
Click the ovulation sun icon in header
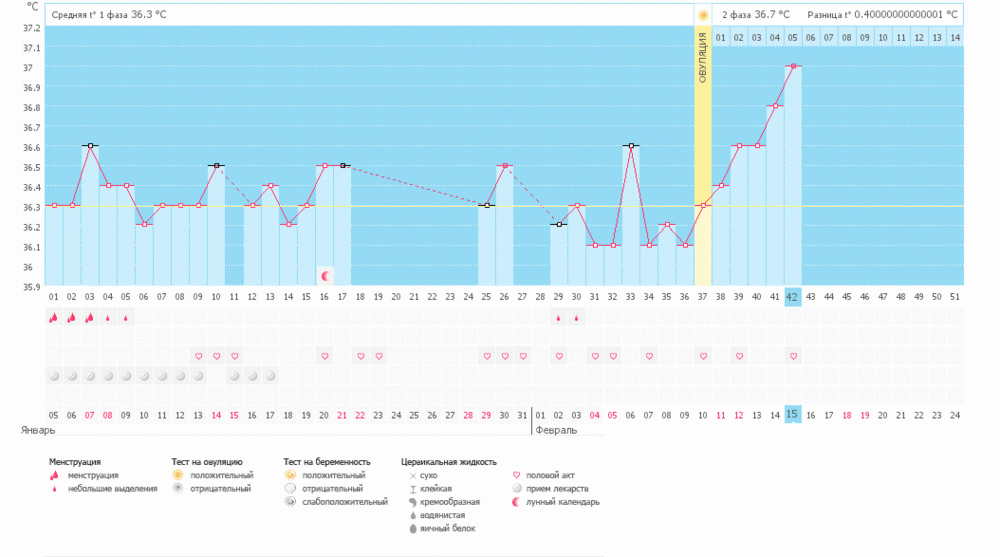tap(703, 15)
